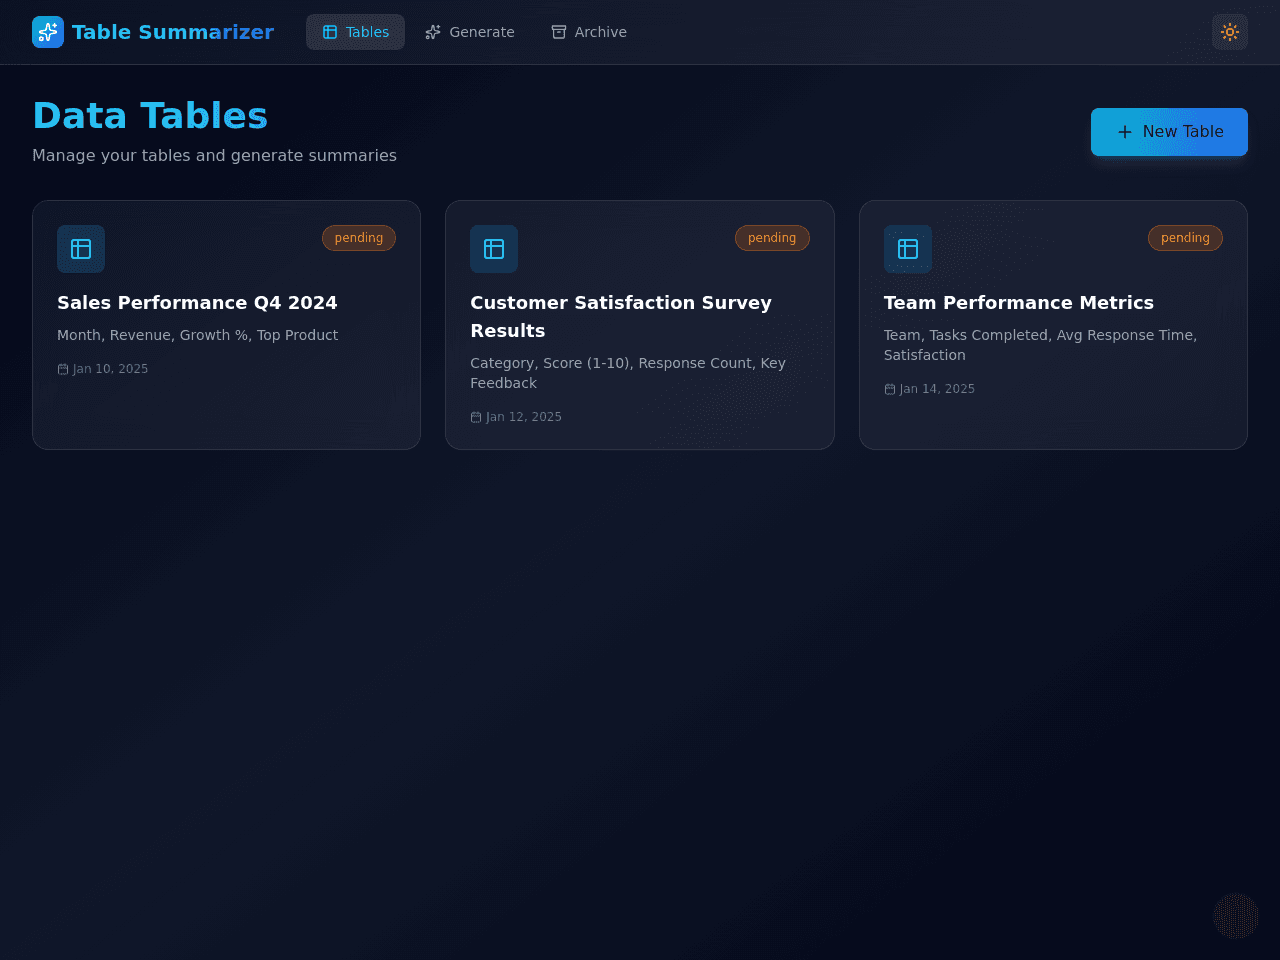Open Customer Satisfaction Survey Results table
1280x960 pixels.
point(621,317)
